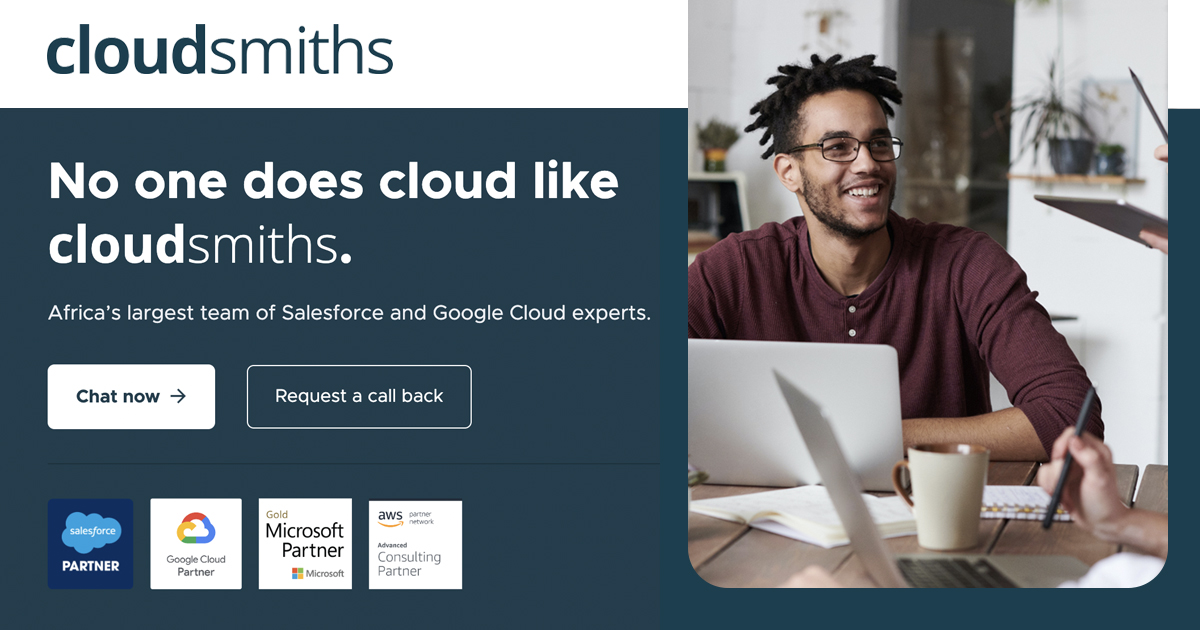Click the aws partner network logo
The width and height of the screenshot is (1200, 630).
point(405,518)
